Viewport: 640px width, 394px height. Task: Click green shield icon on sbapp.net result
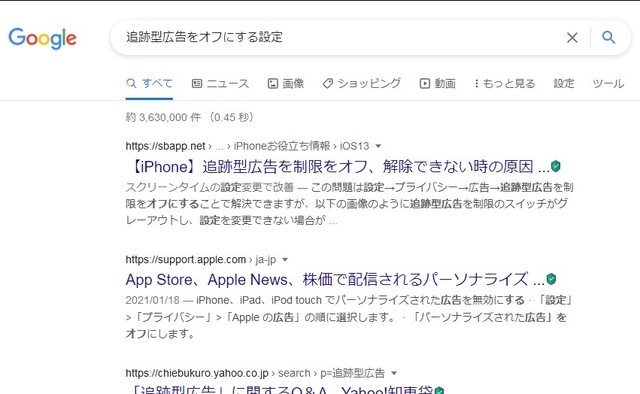(556, 166)
